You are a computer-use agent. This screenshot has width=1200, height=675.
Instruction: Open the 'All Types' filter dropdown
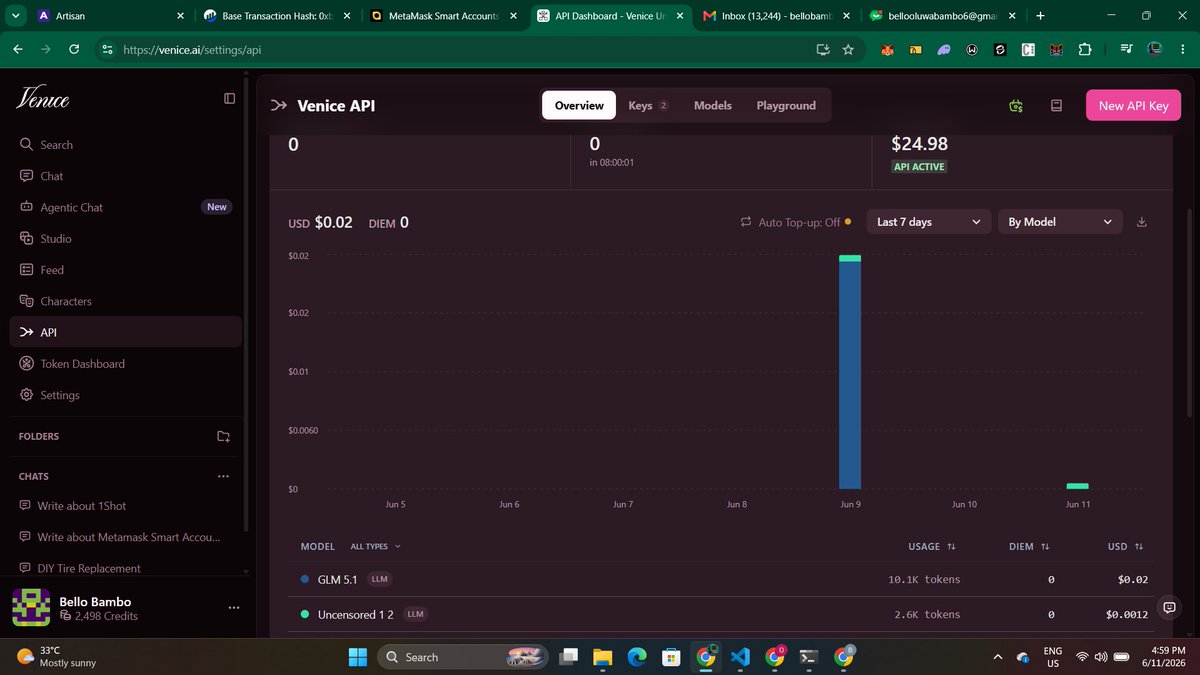[376, 546]
